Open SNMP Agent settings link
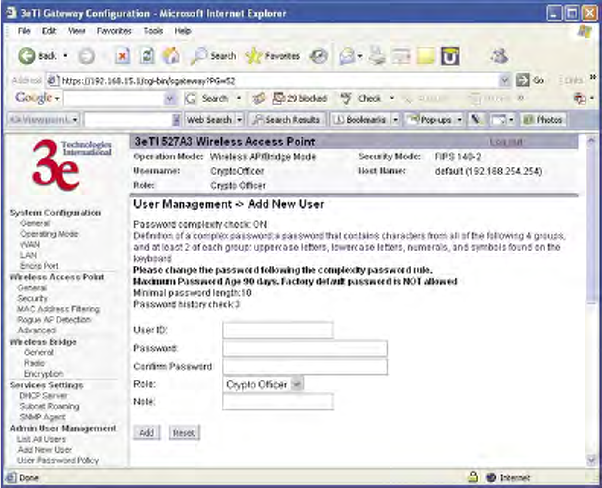Screen dimensions: 602x488 pos(42,417)
